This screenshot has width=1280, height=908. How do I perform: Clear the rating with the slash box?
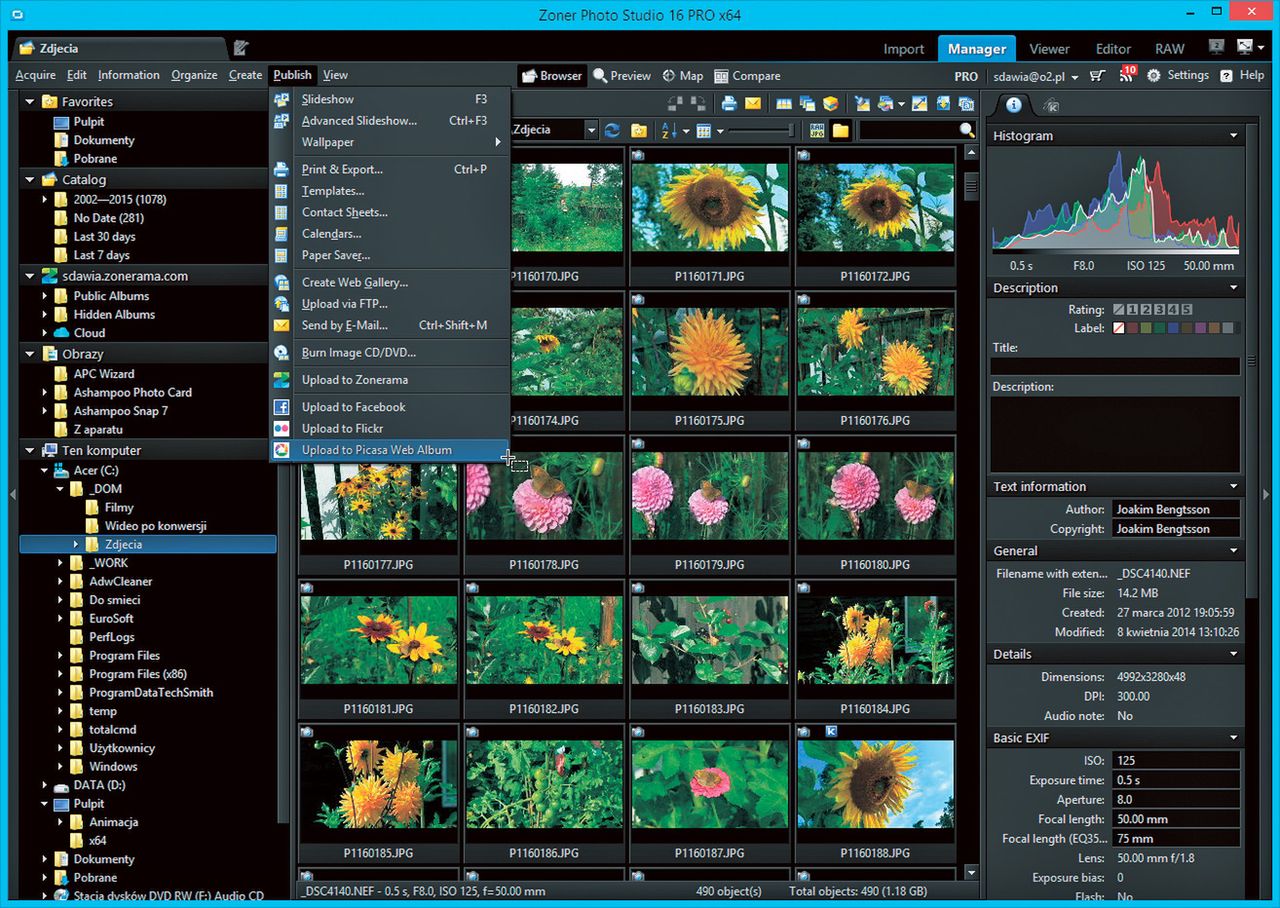pyautogui.click(x=1120, y=310)
